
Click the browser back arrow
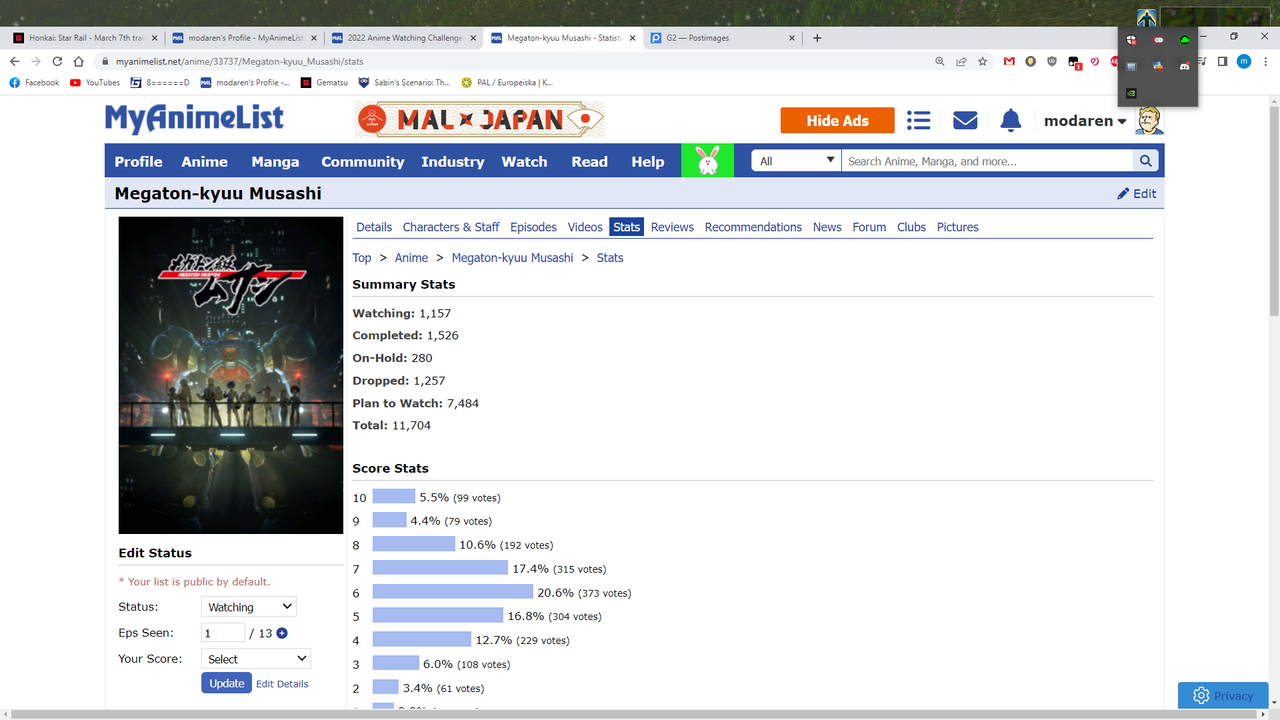tap(14, 61)
